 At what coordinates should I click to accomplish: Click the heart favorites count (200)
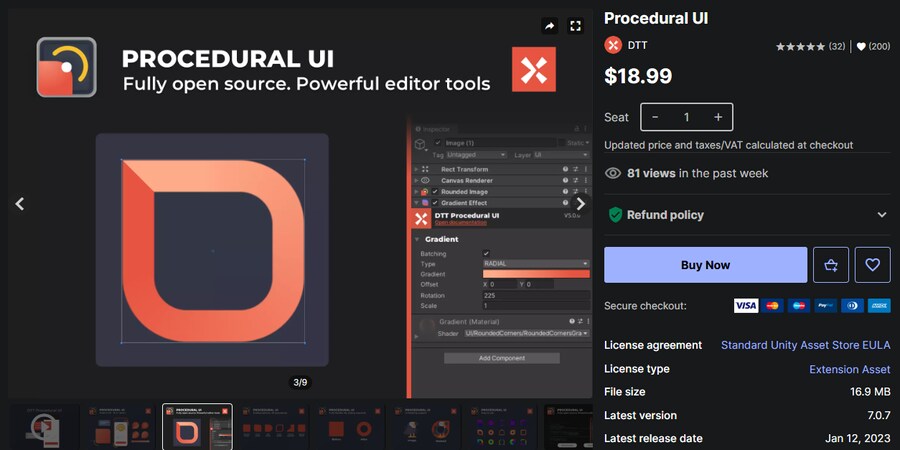coord(873,46)
